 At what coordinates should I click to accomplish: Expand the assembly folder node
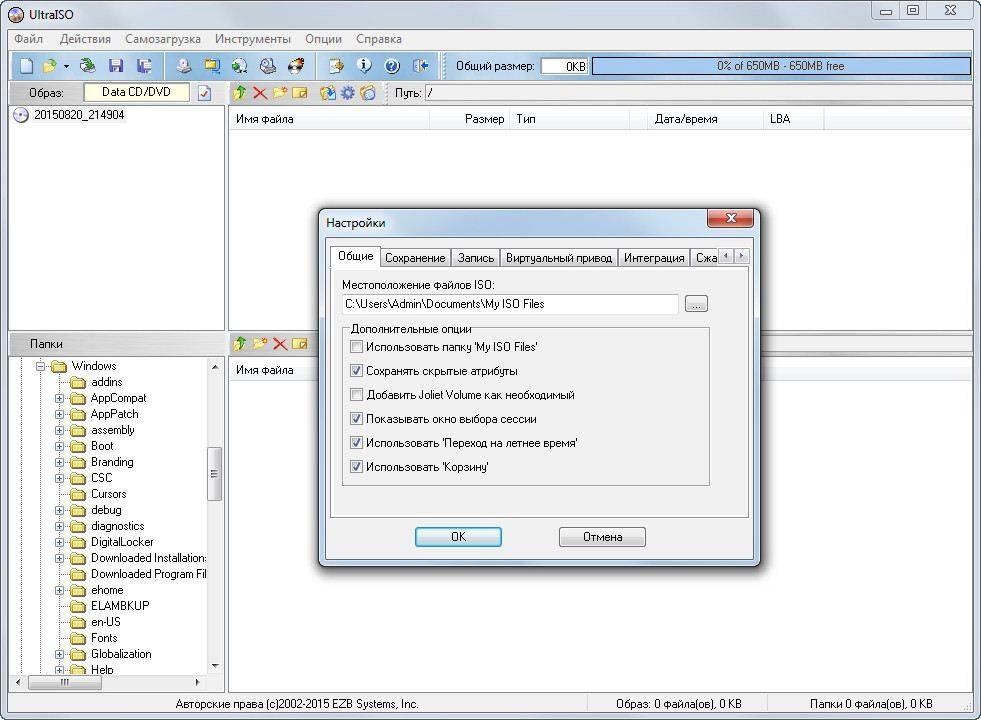coord(59,430)
